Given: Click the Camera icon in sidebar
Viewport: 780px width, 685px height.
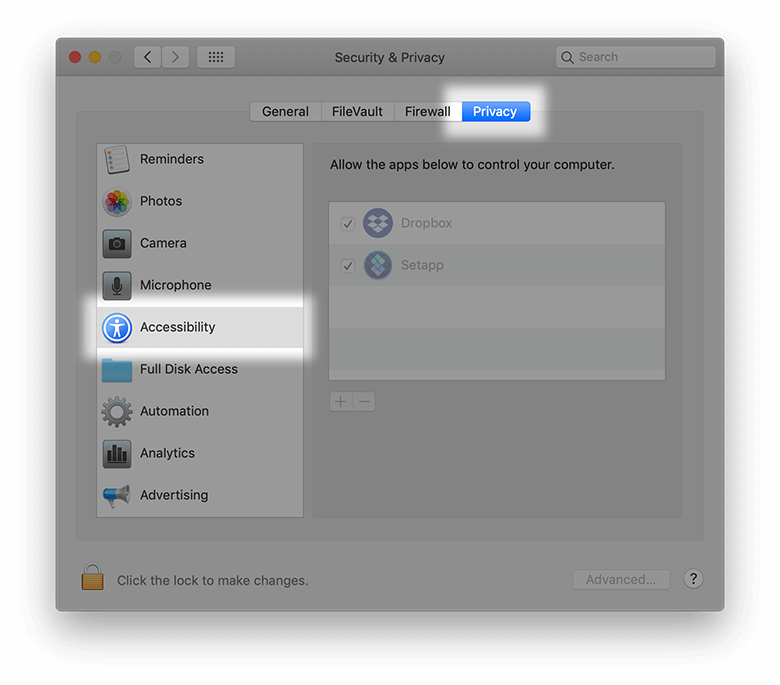Looking at the screenshot, I should tap(117, 244).
